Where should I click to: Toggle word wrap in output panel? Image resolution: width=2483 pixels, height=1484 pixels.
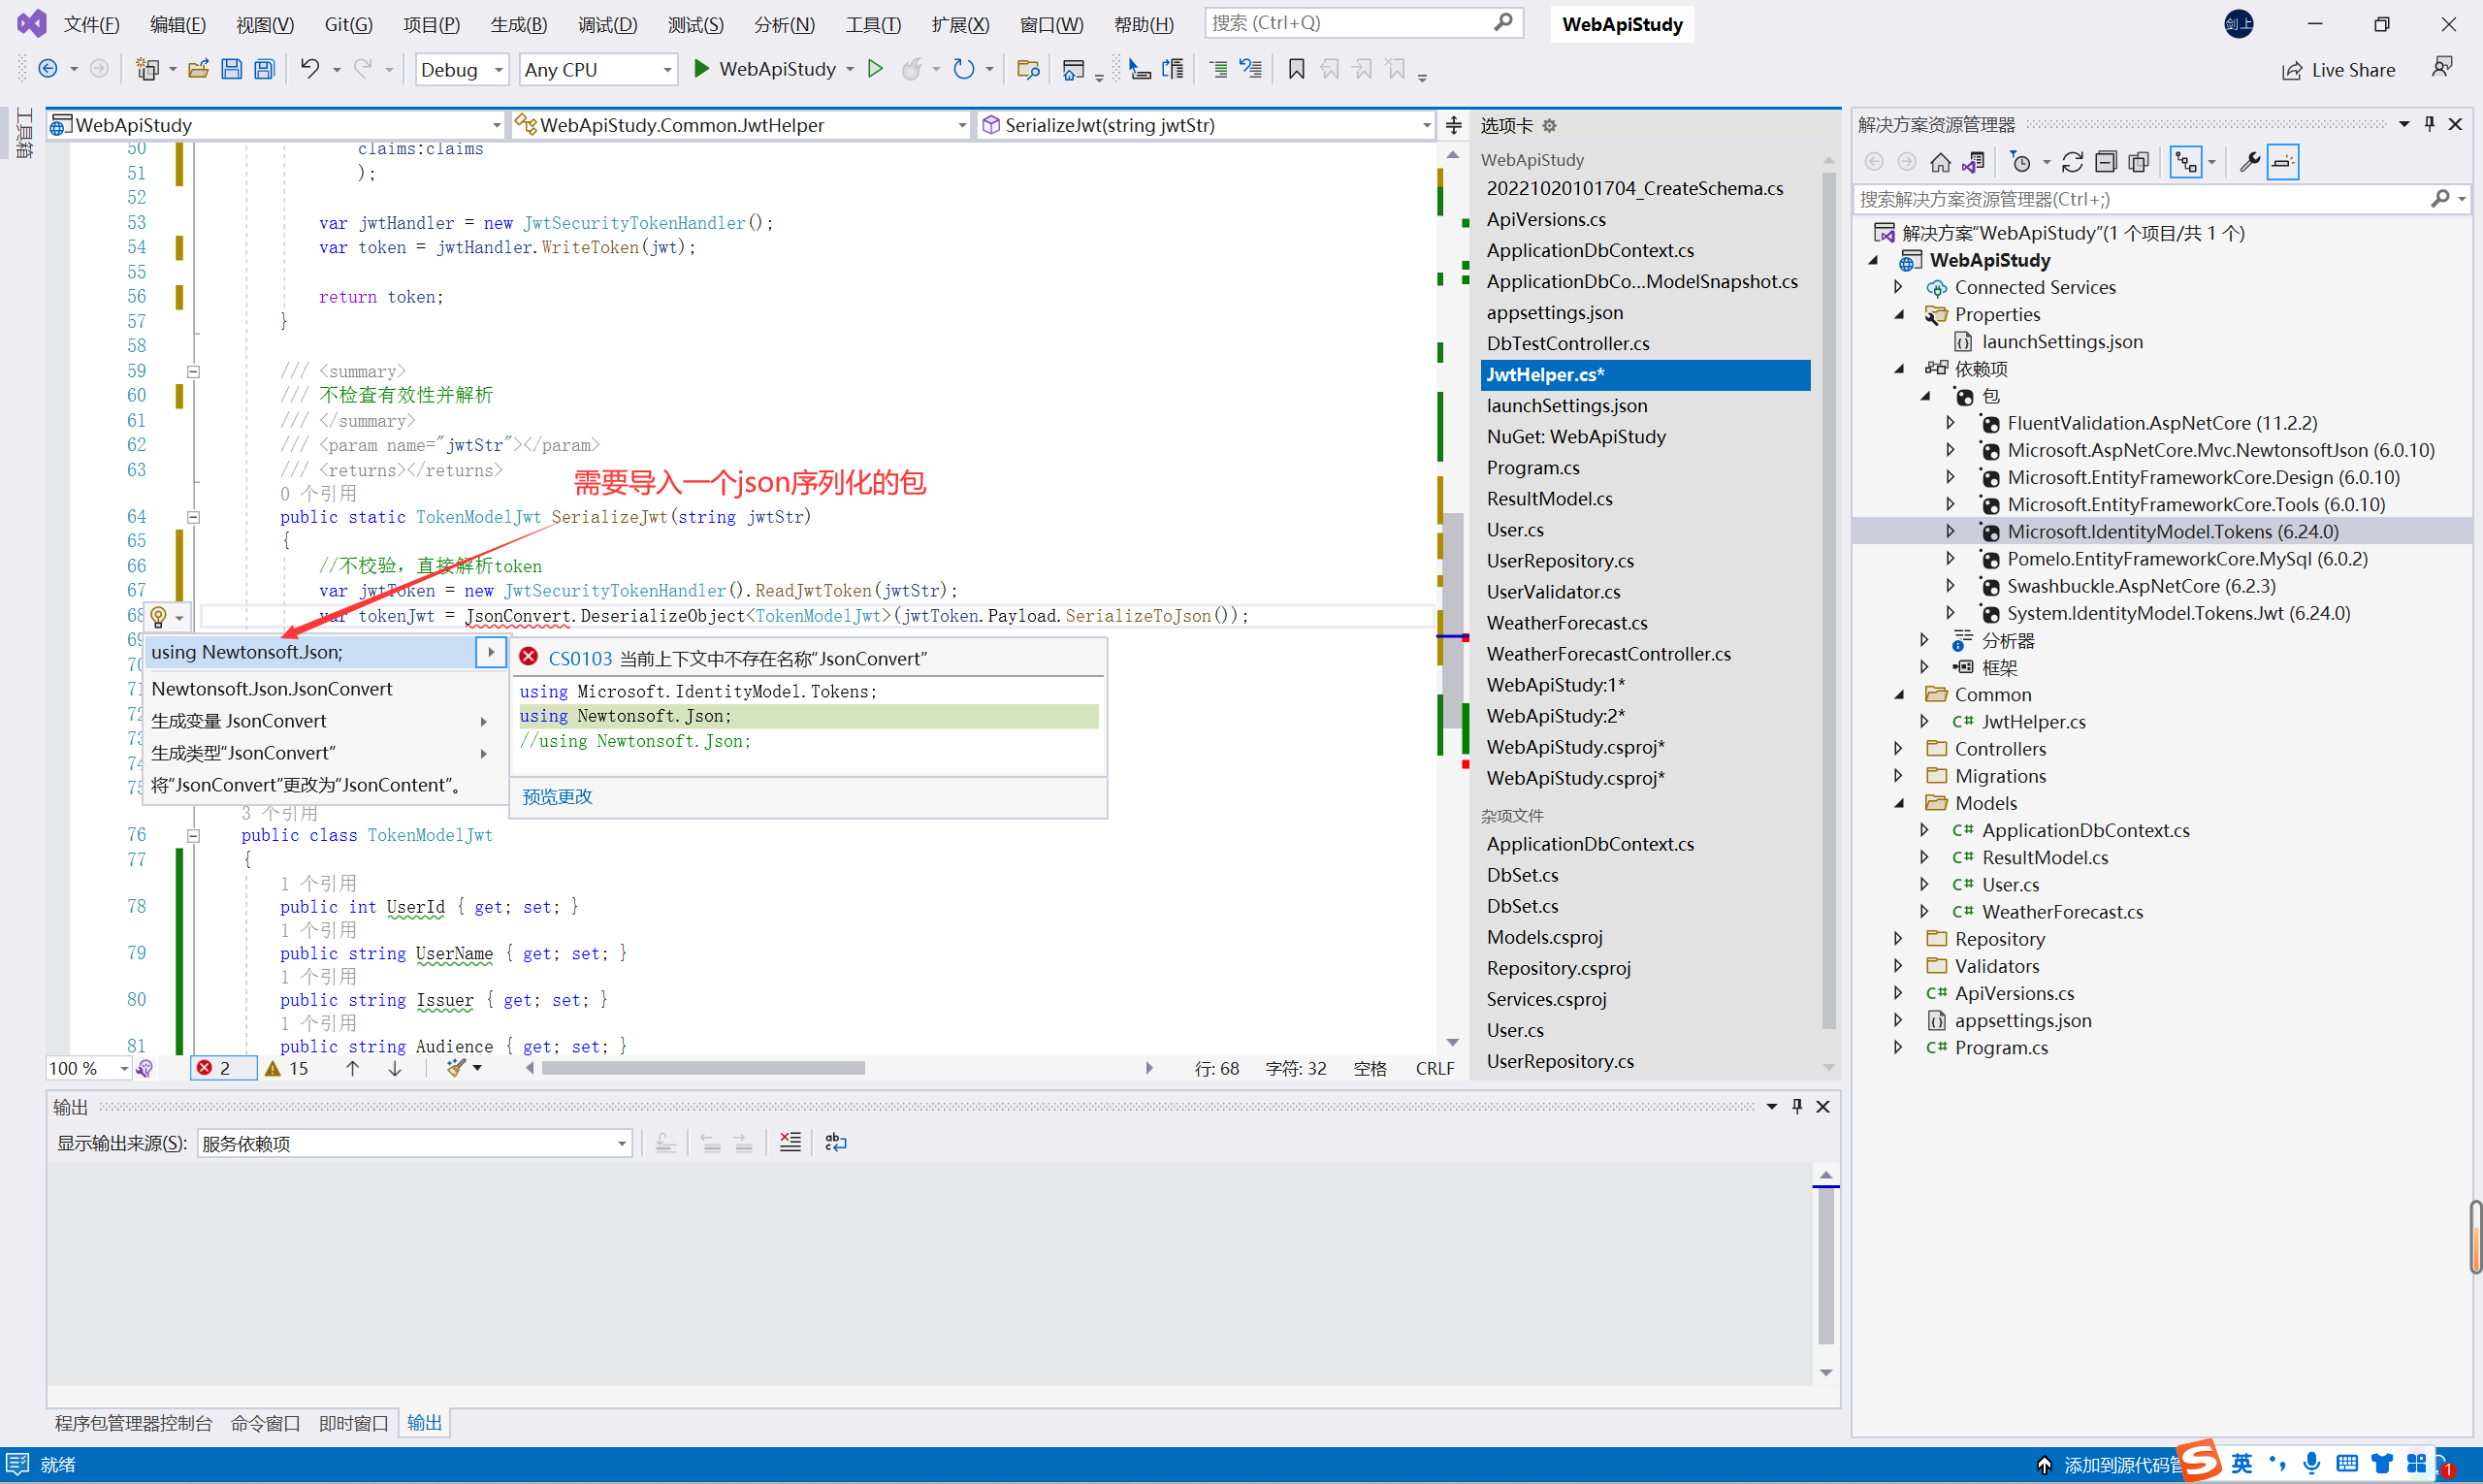(836, 1142)
